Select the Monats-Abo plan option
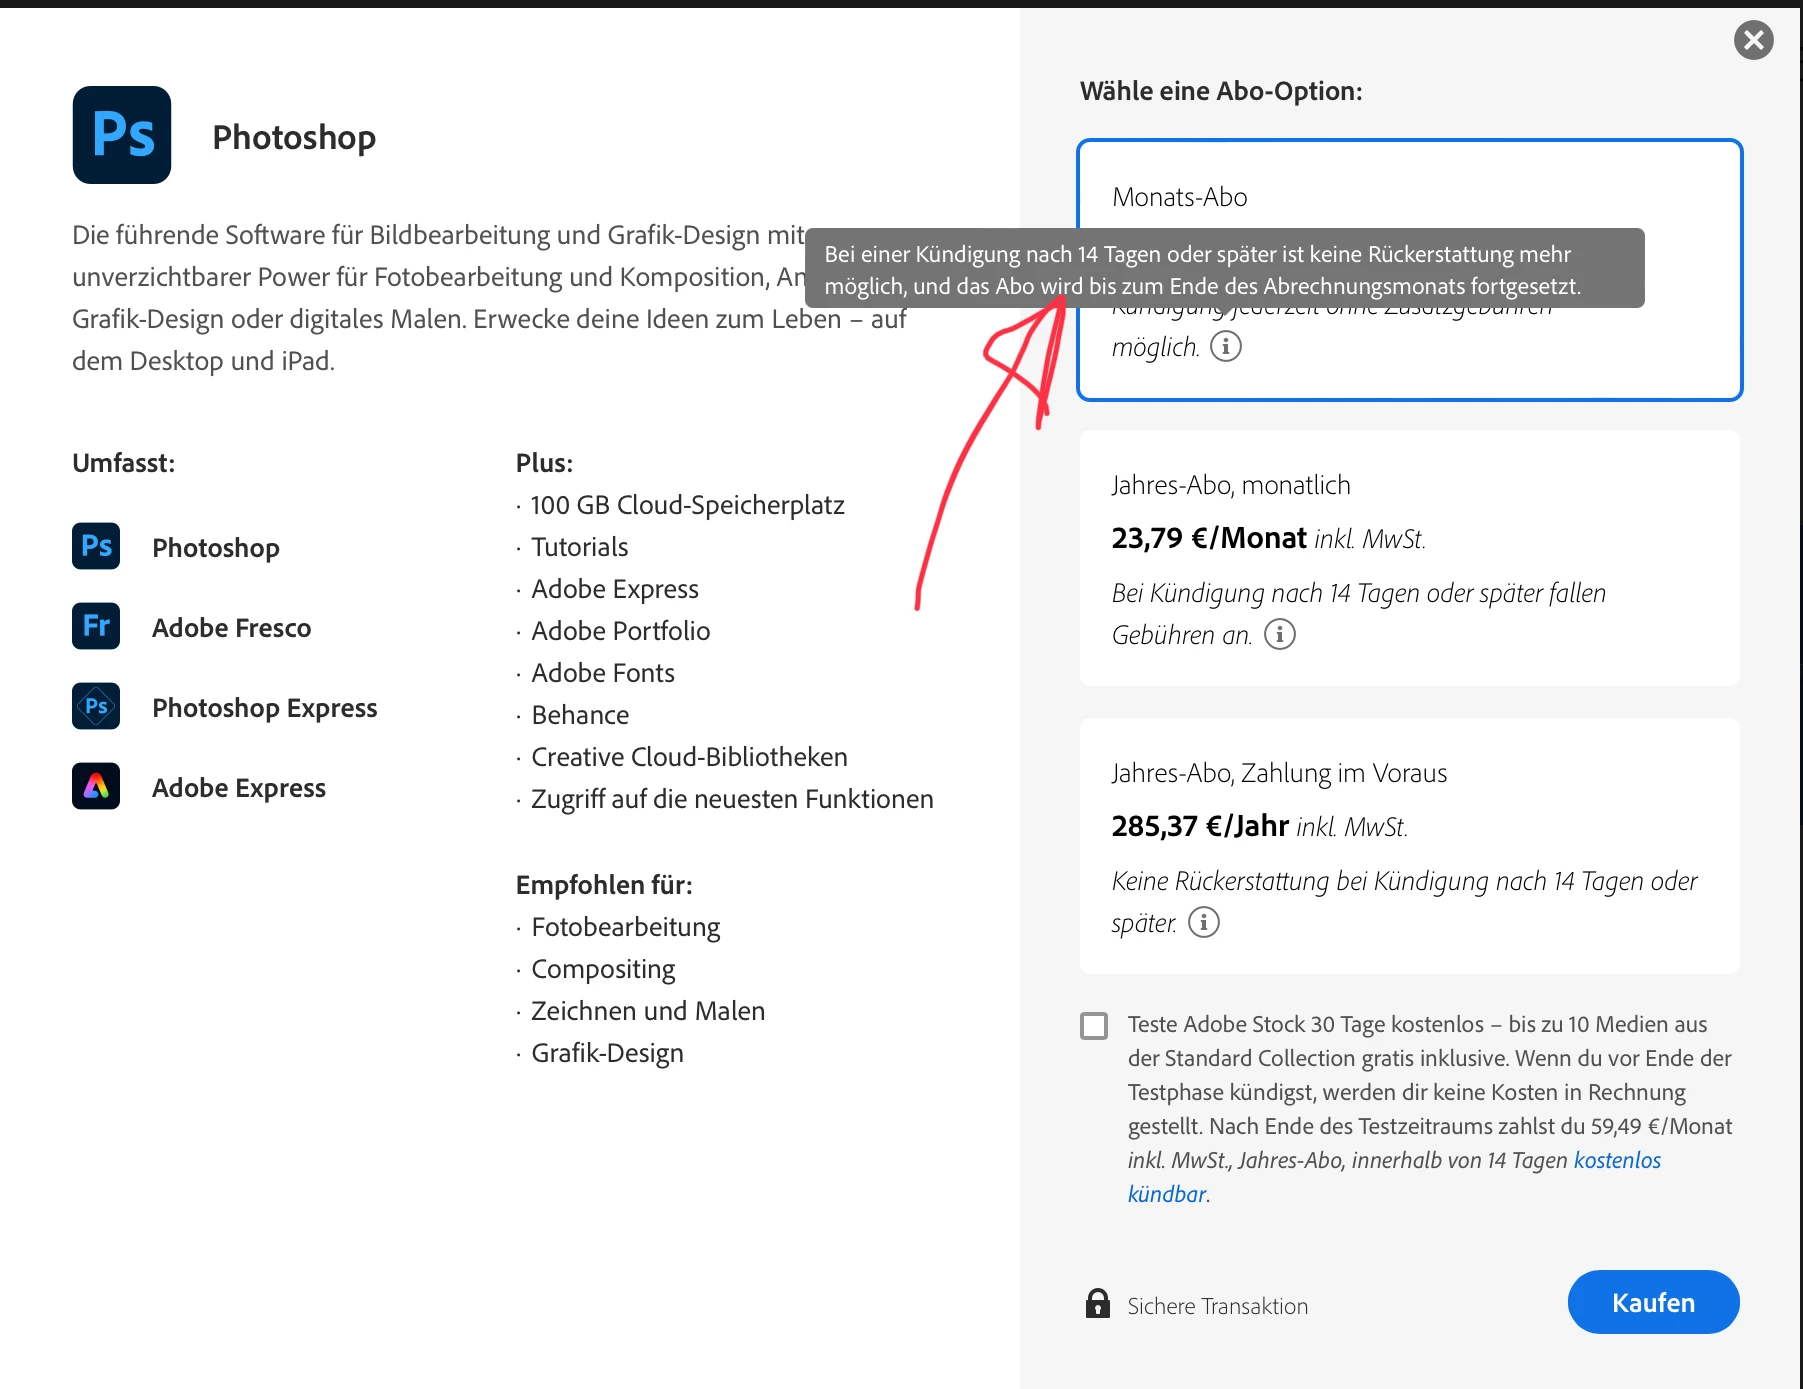Image resolution: width=1803 pixels, height=1389 pixels. [1410, 270]
